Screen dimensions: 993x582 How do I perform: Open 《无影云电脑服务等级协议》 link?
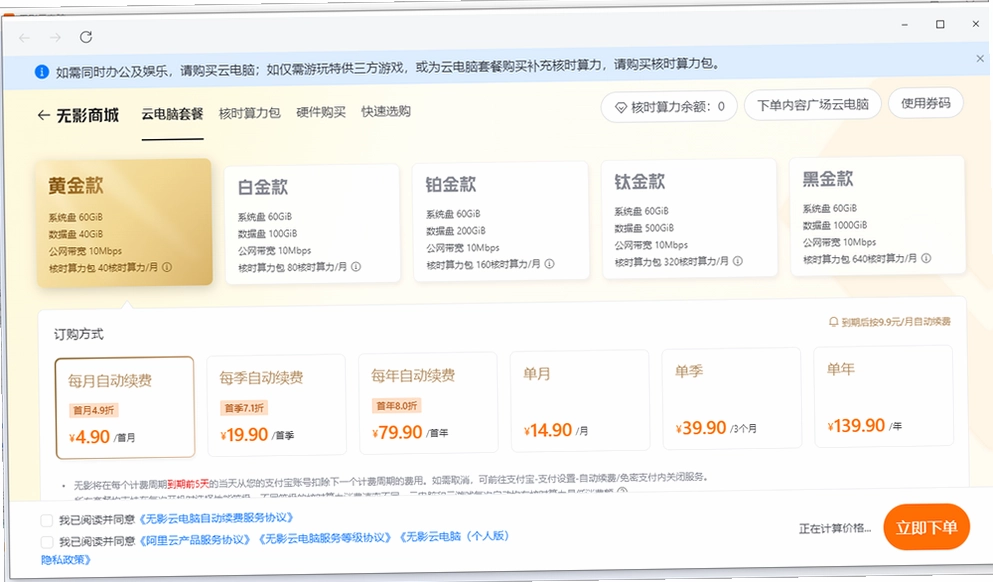click(325, 538)
